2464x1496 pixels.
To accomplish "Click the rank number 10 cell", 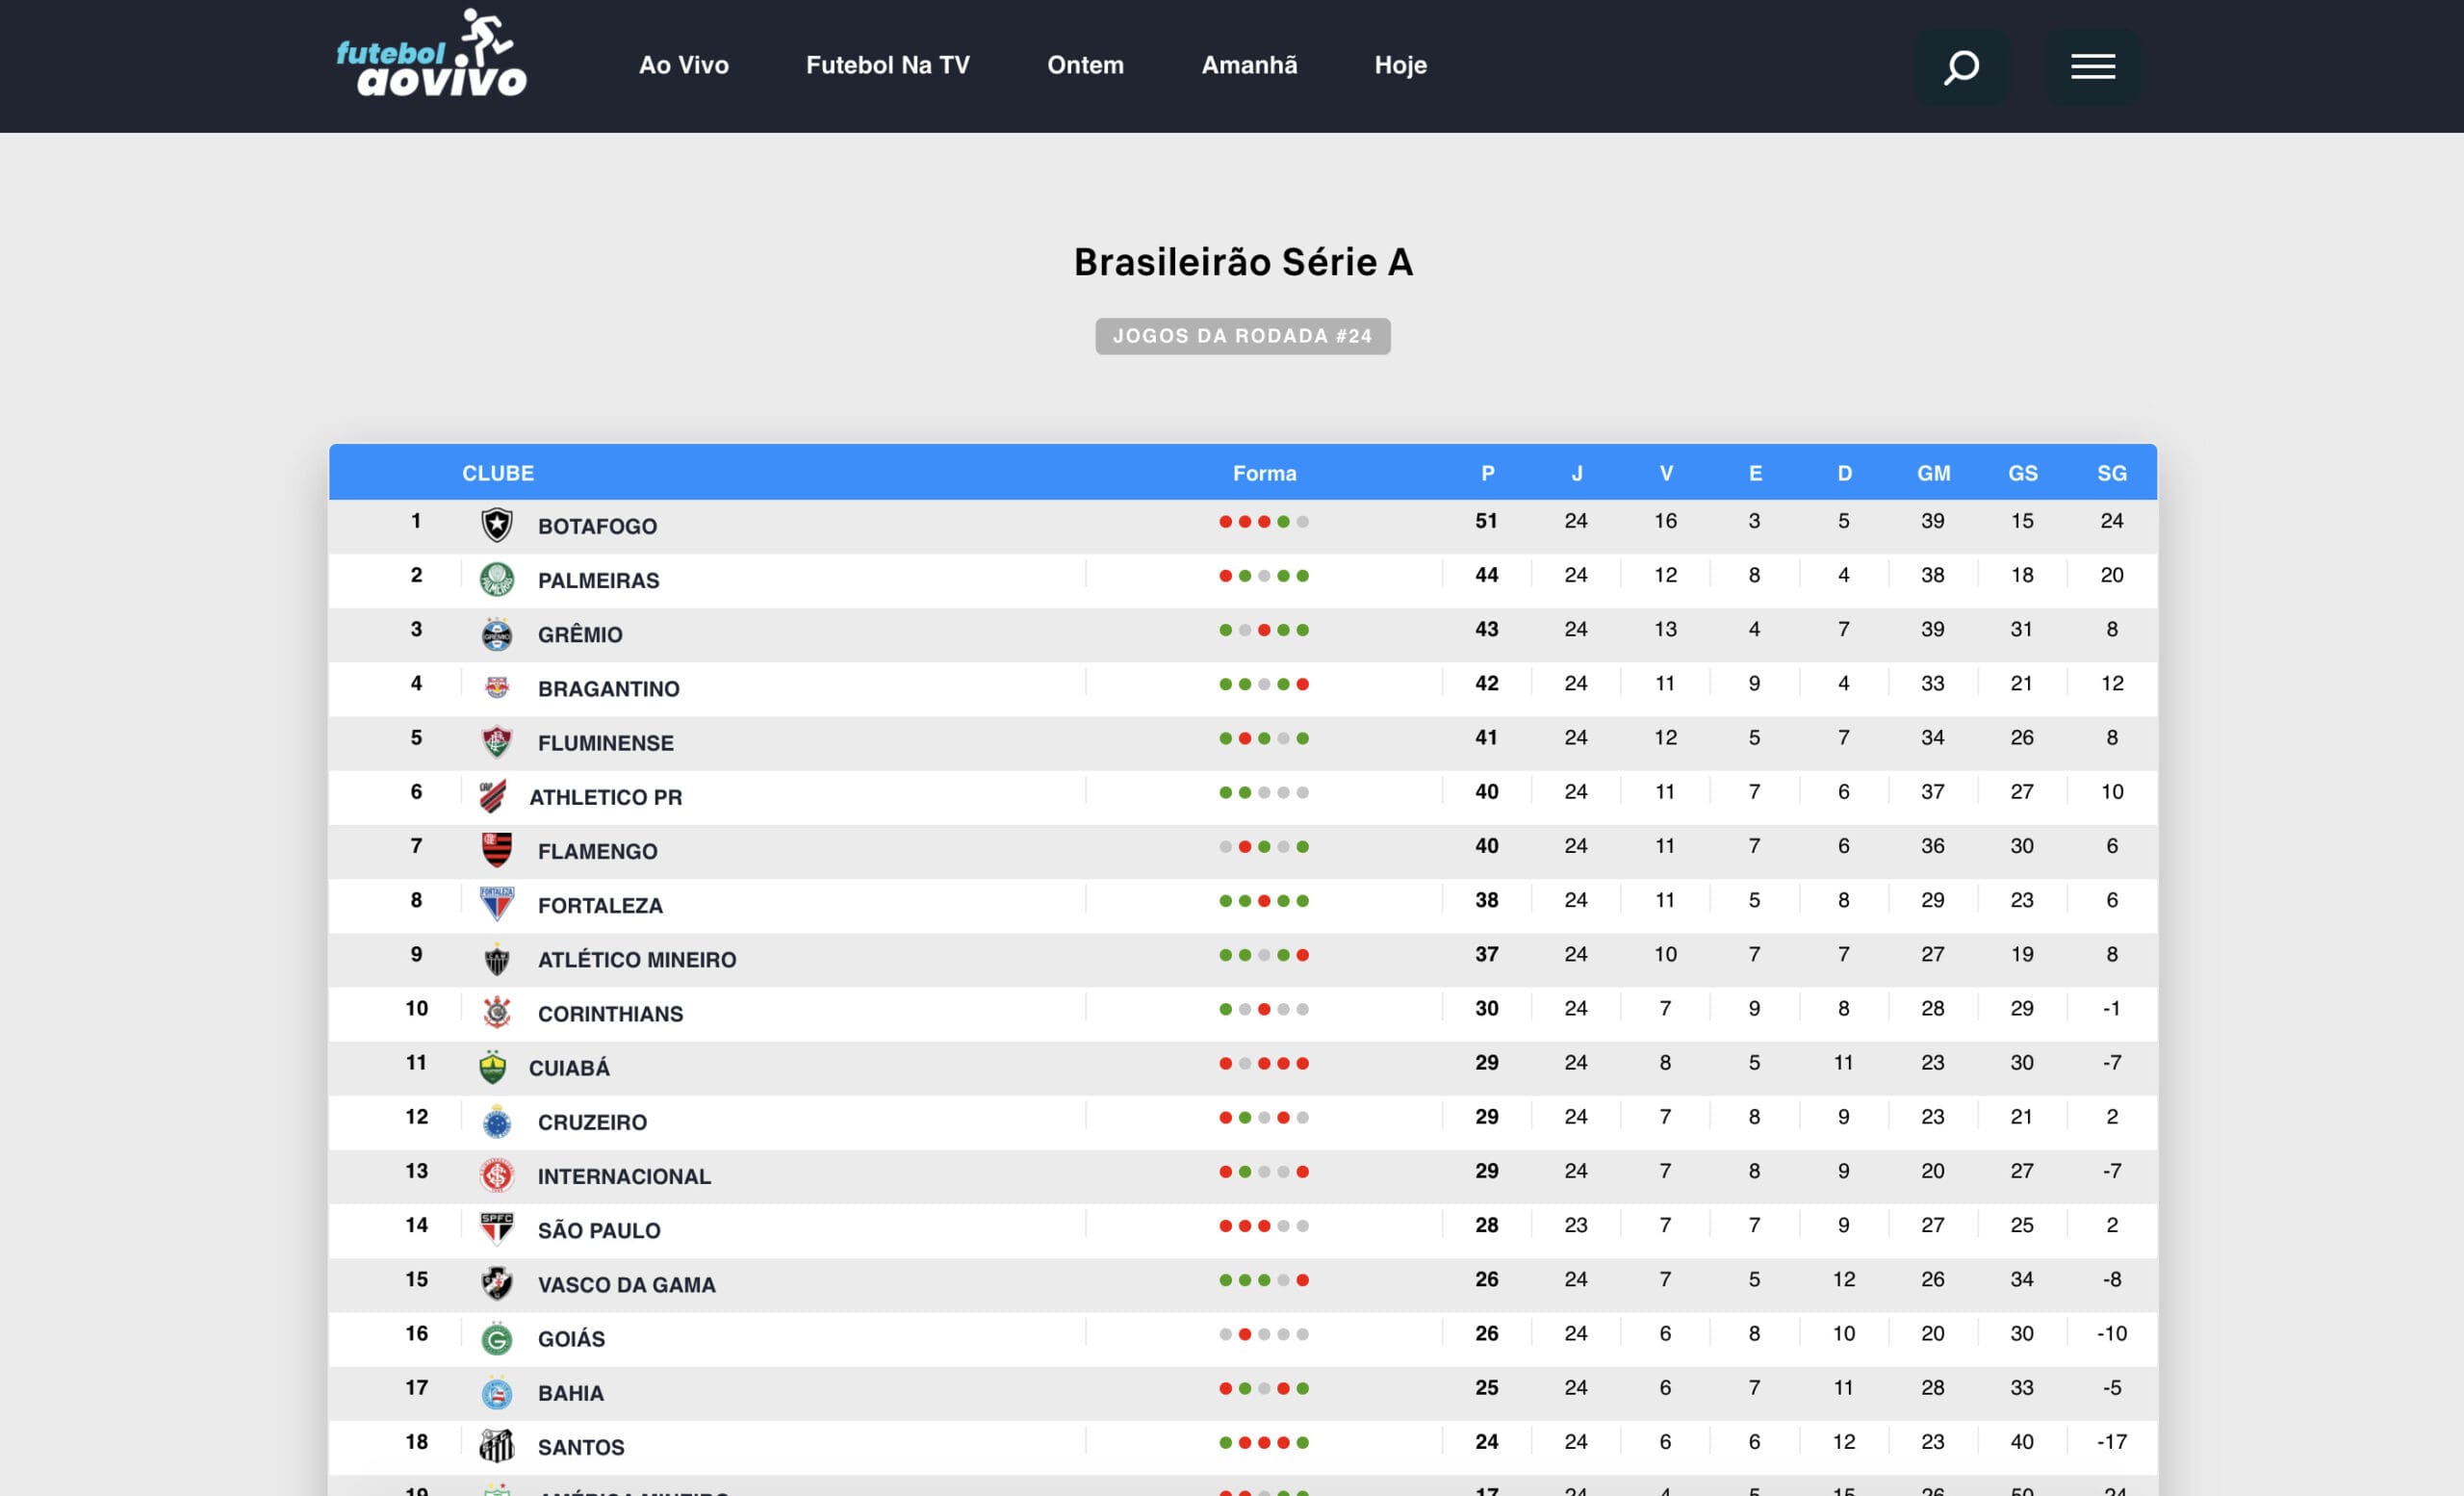I will pyautogui.click(x=416, y=1008).
